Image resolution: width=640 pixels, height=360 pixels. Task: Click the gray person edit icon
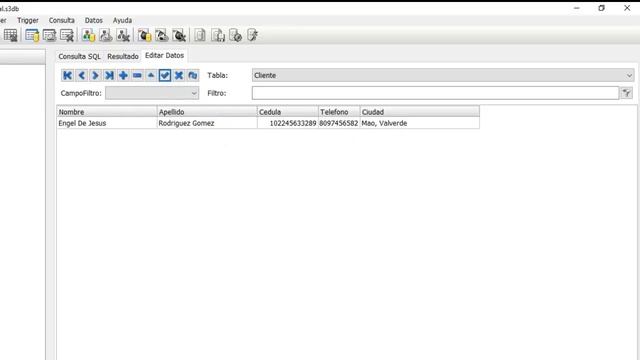[x=106, y=36]
